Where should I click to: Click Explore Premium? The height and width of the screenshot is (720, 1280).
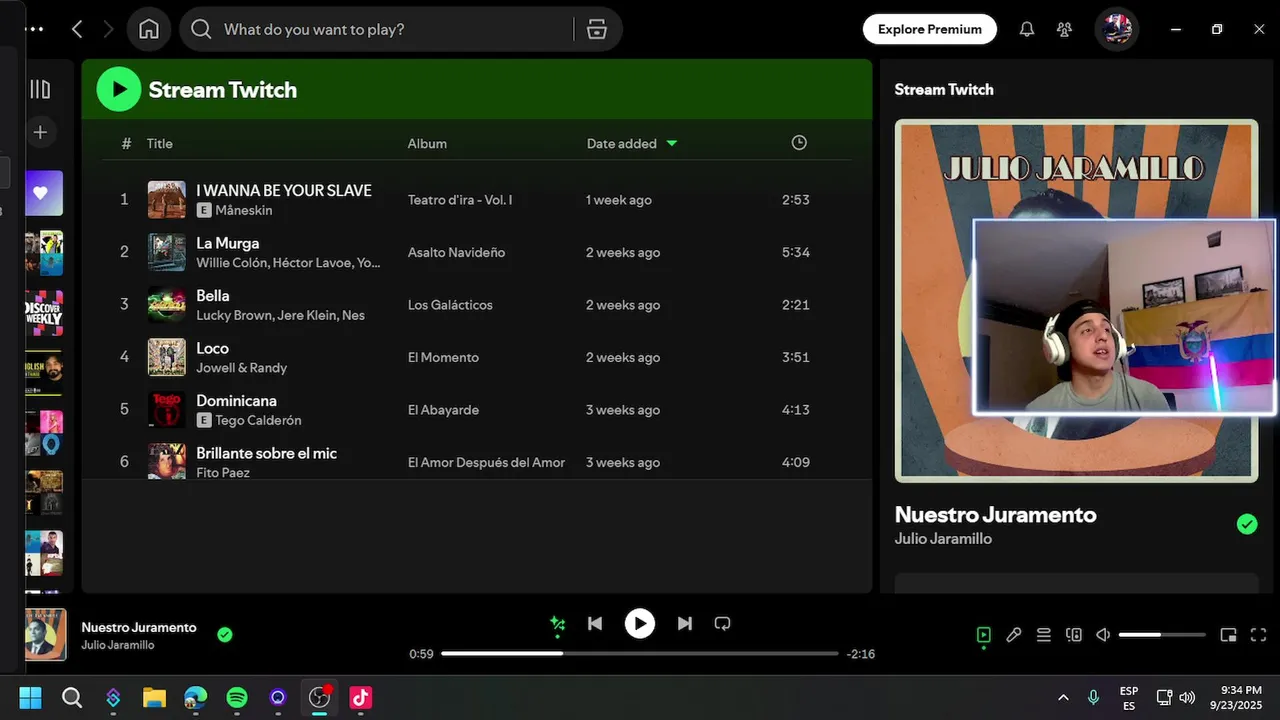(x=930, y=29)
